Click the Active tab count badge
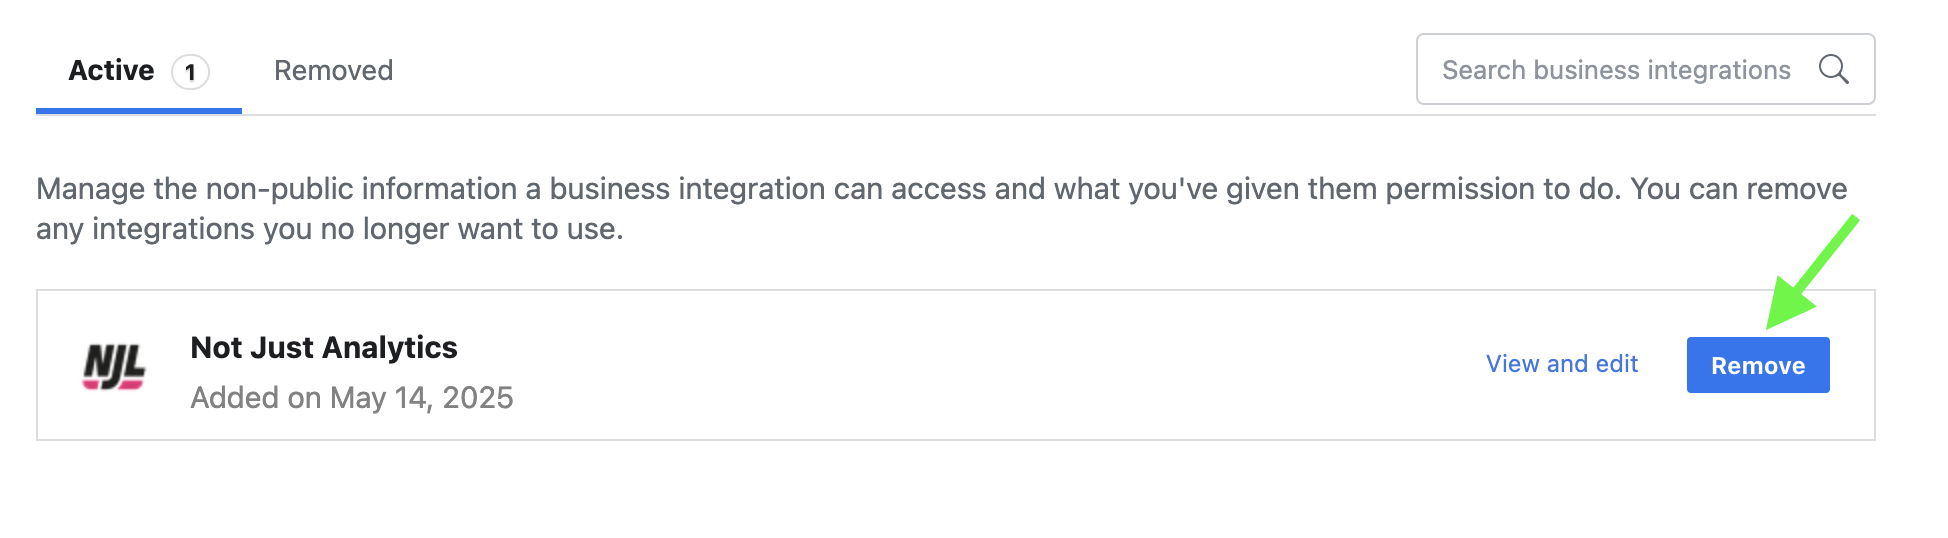 click(190, 72)
